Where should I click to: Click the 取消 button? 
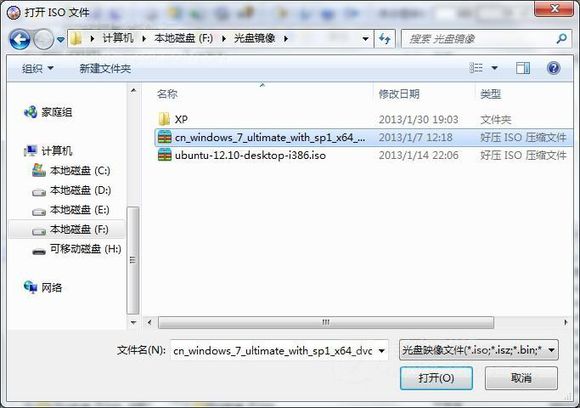coord(521,378)
